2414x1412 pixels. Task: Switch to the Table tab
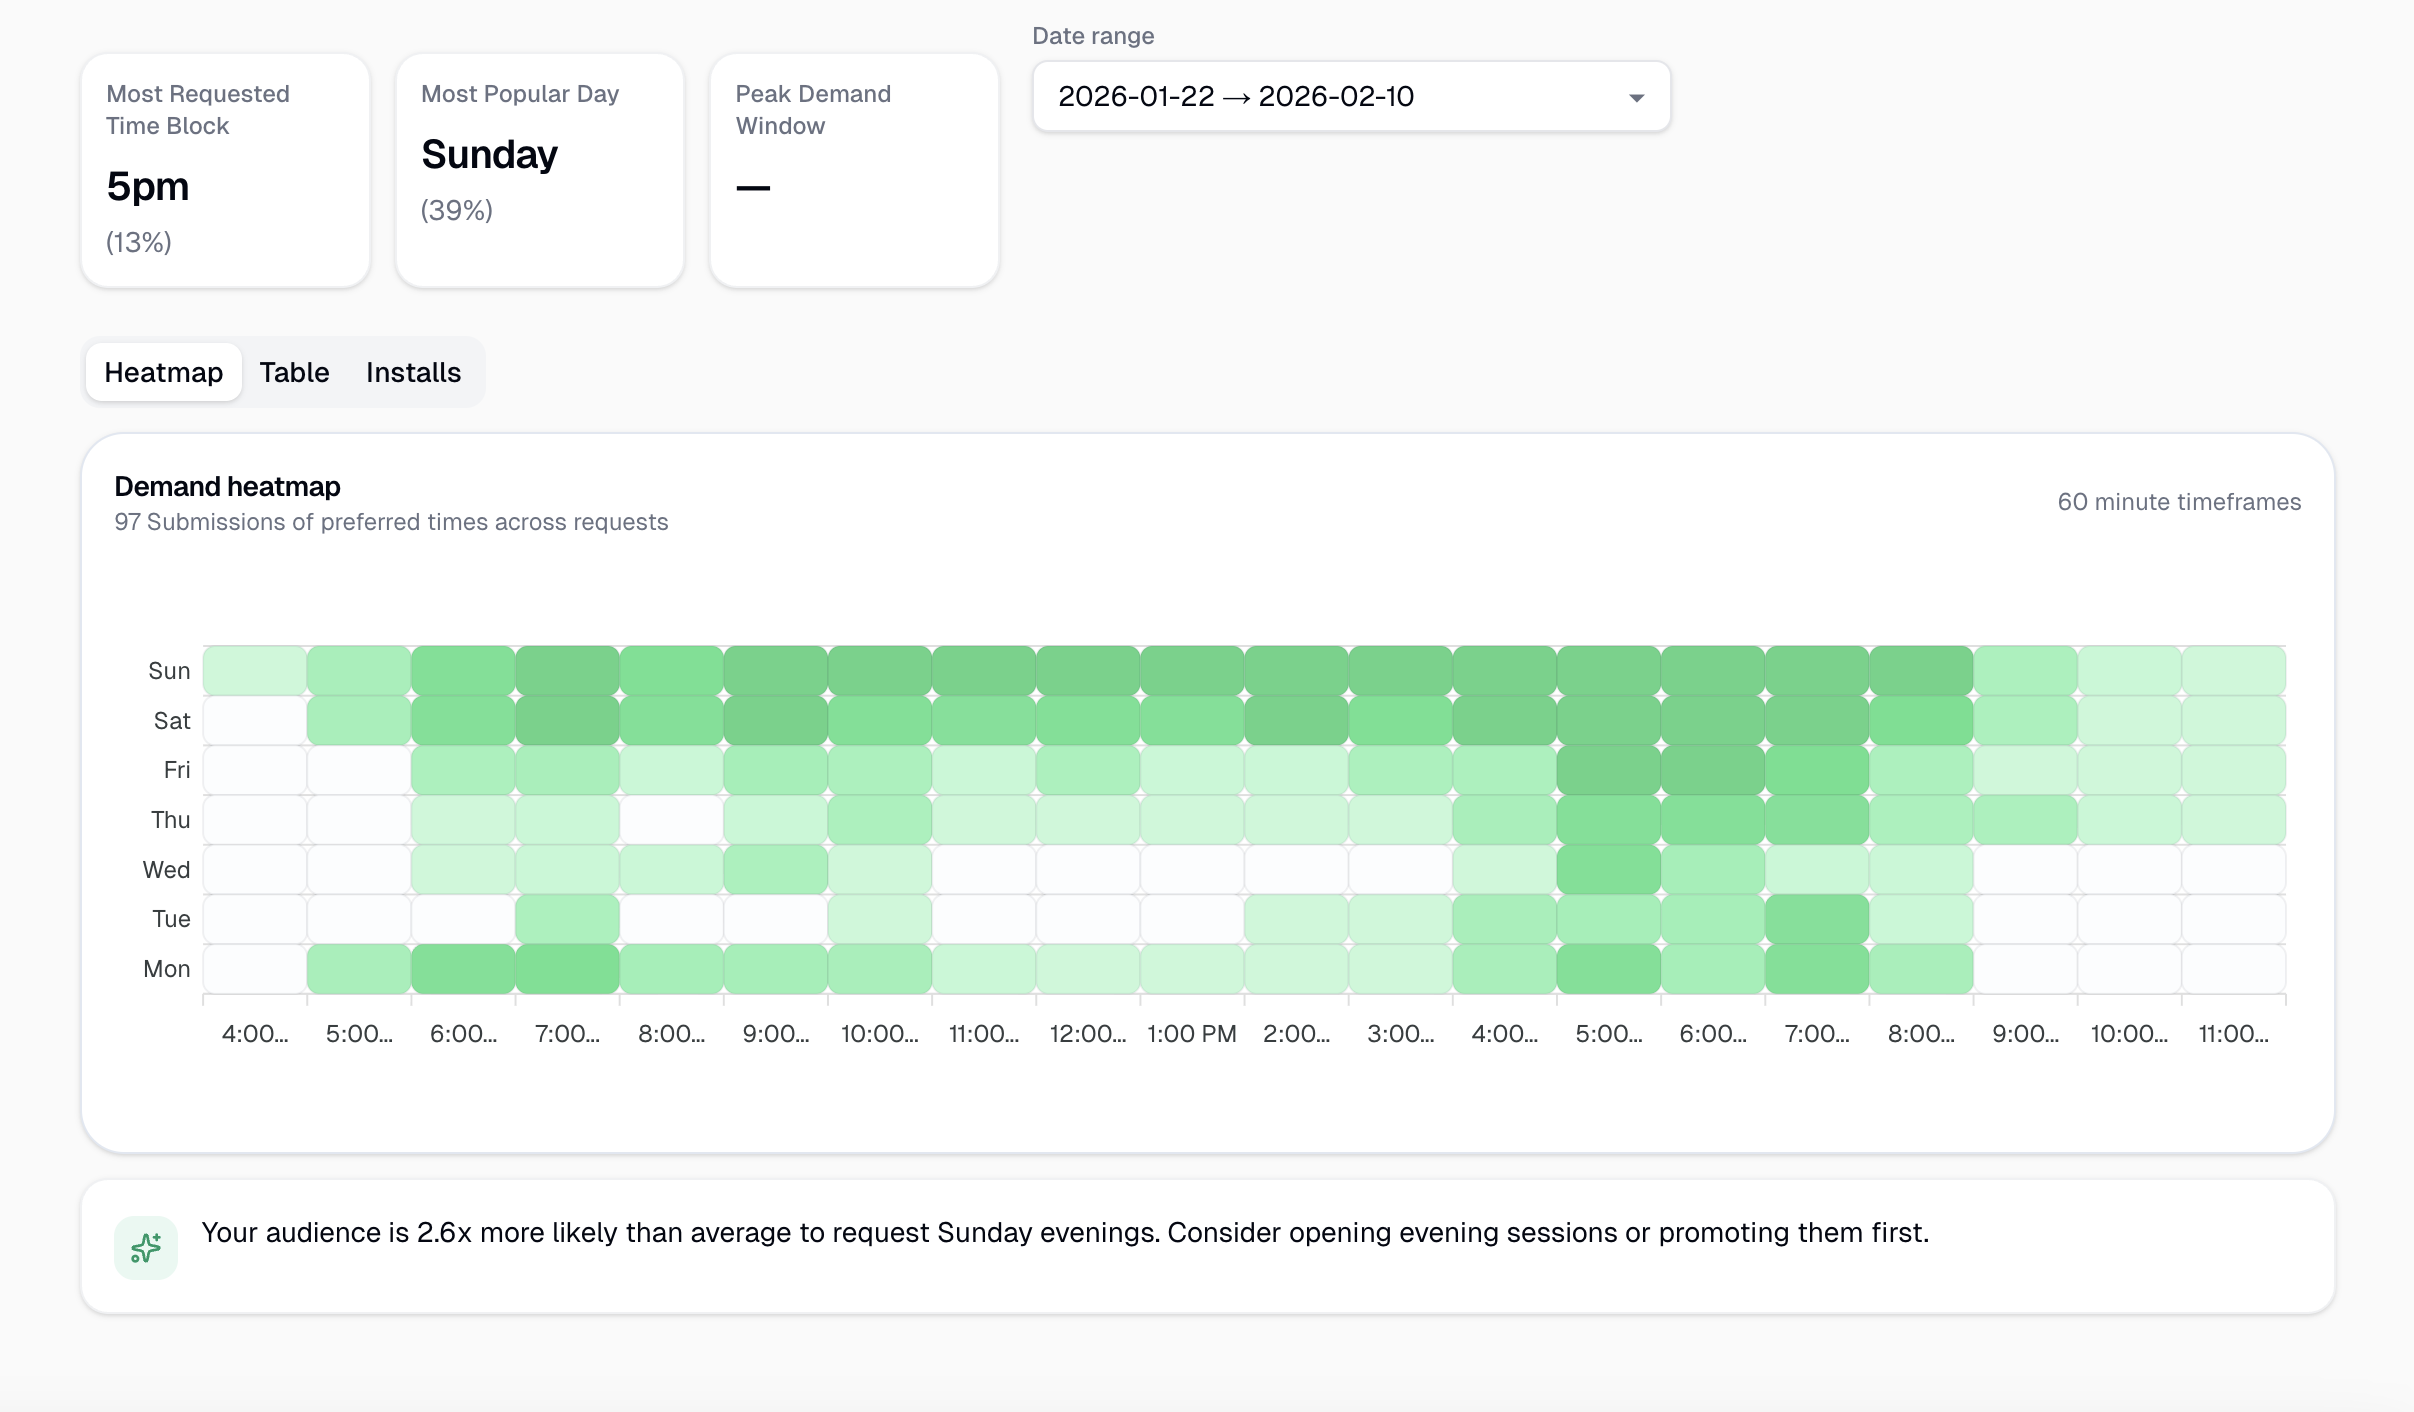294,372
